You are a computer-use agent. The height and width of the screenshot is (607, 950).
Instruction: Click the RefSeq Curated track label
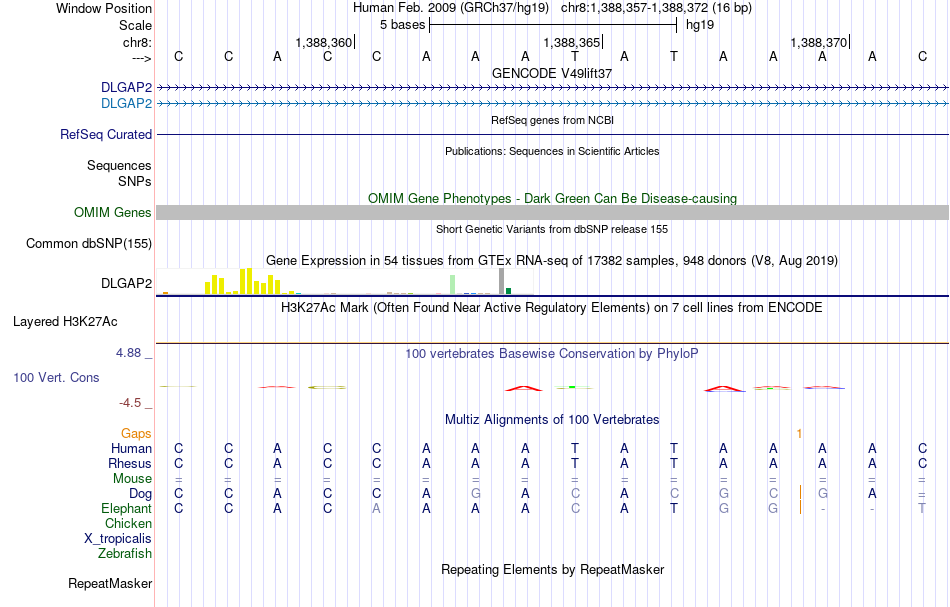click(106, 134)
